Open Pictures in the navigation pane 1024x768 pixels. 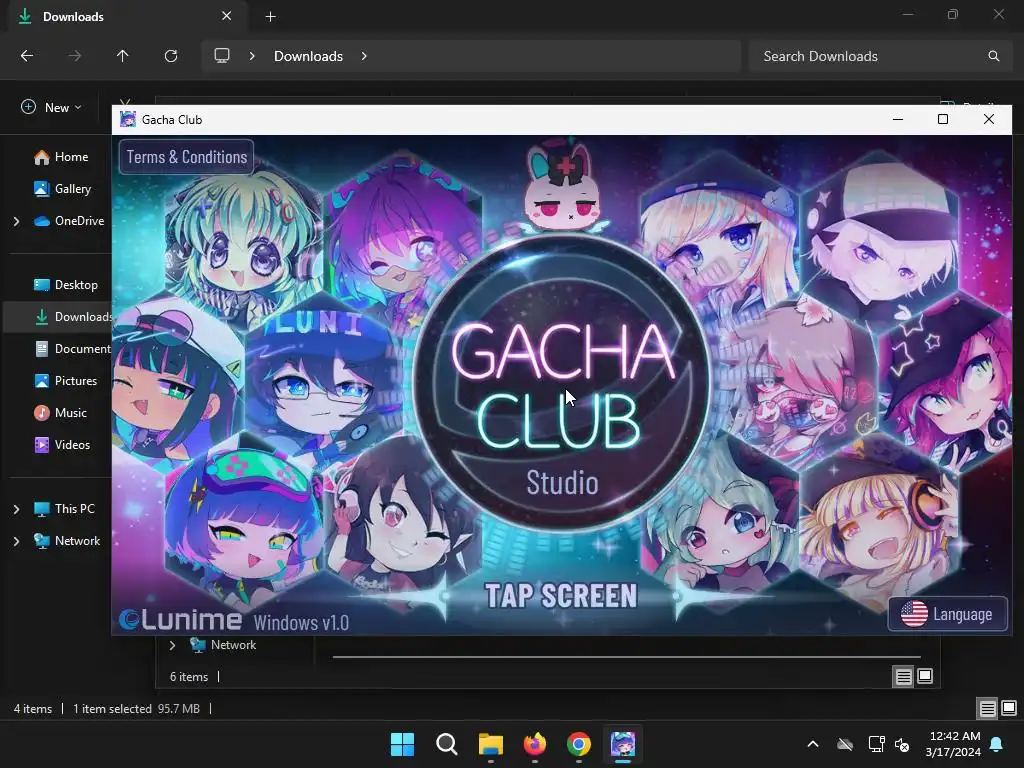(65, 381)
